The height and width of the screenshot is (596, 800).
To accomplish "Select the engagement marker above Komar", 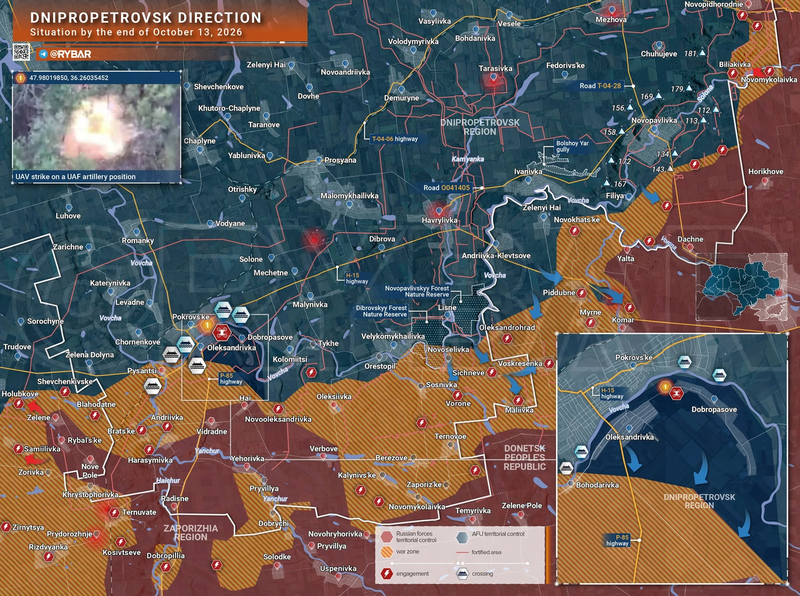I will coord(630,308).
